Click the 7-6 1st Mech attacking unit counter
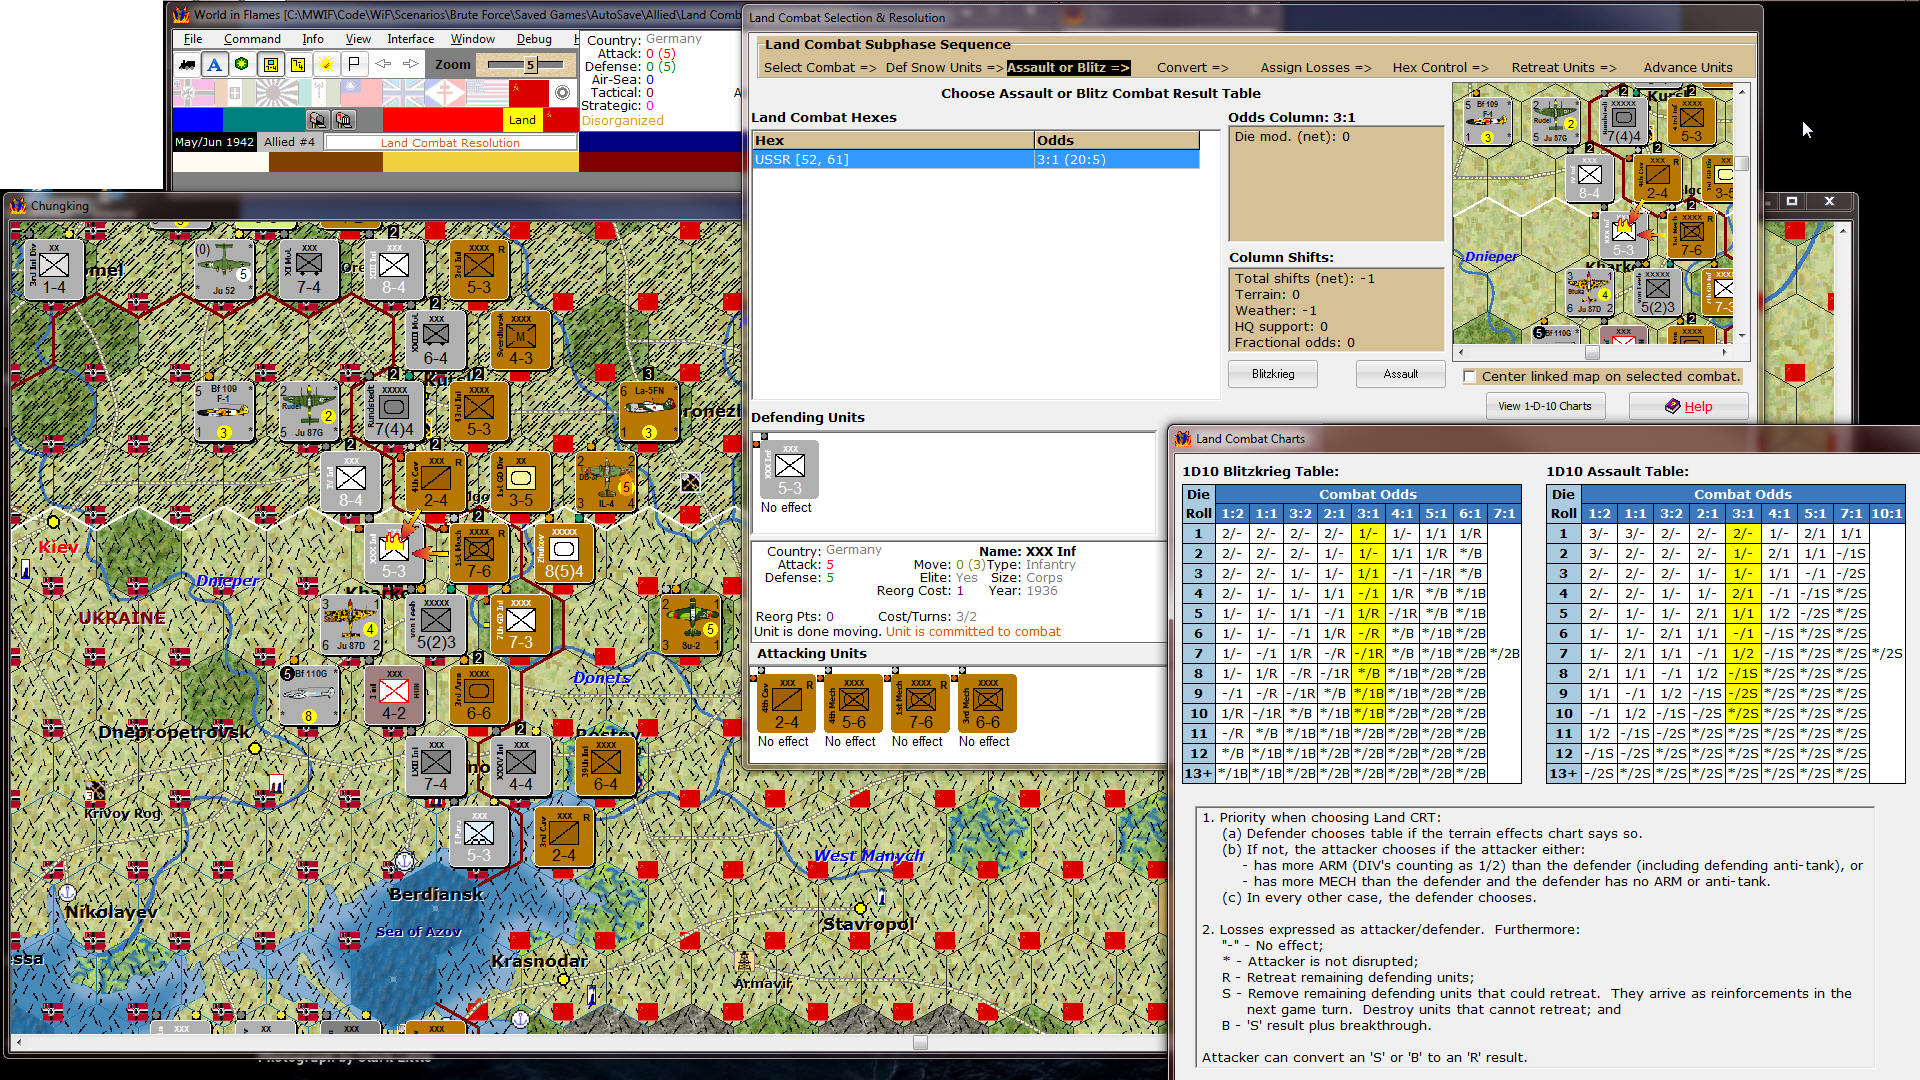 pos(920,704)
